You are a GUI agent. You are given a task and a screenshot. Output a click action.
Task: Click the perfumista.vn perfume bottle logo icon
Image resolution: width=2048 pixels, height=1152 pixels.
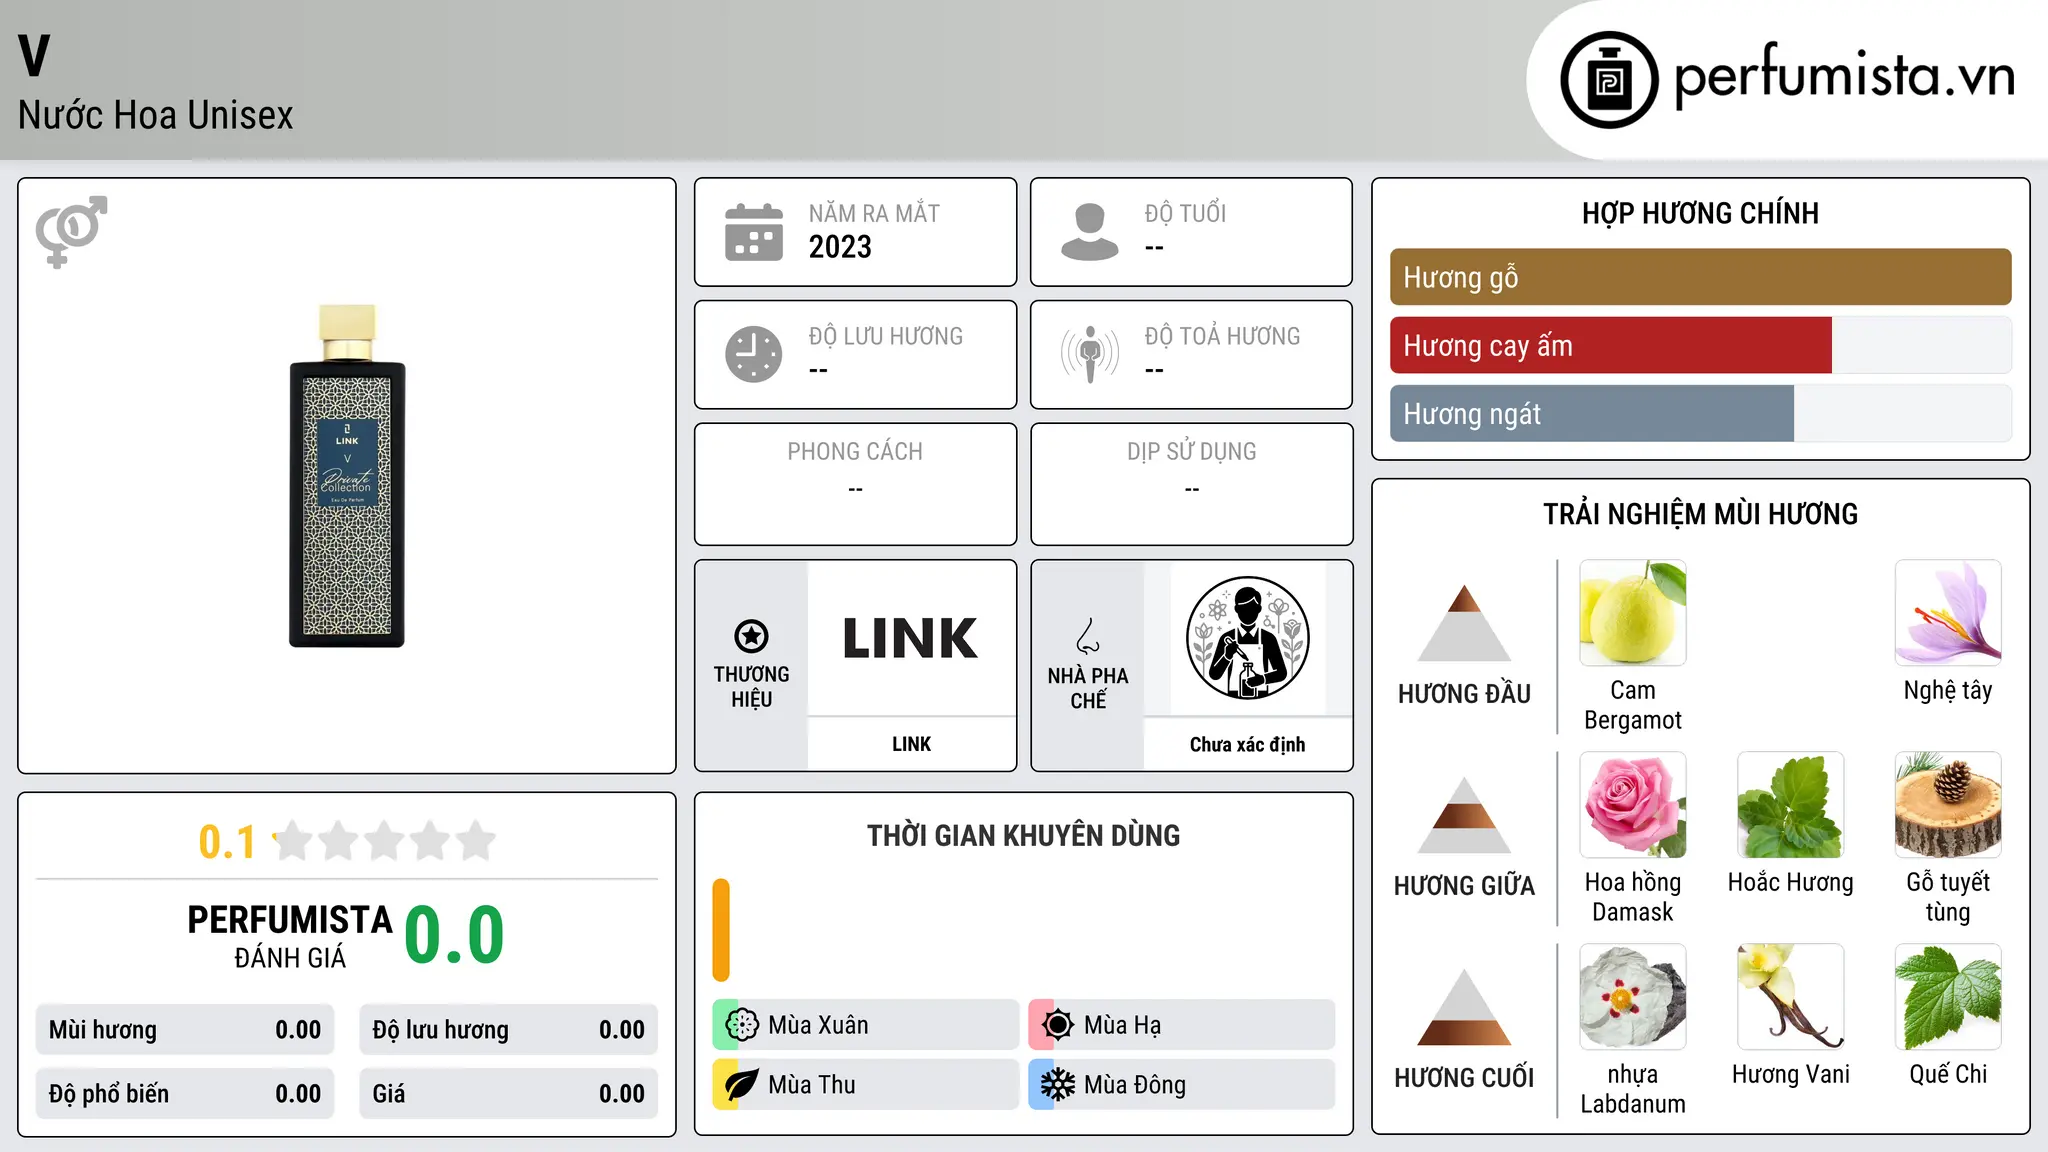click(x=1609, y=80)
